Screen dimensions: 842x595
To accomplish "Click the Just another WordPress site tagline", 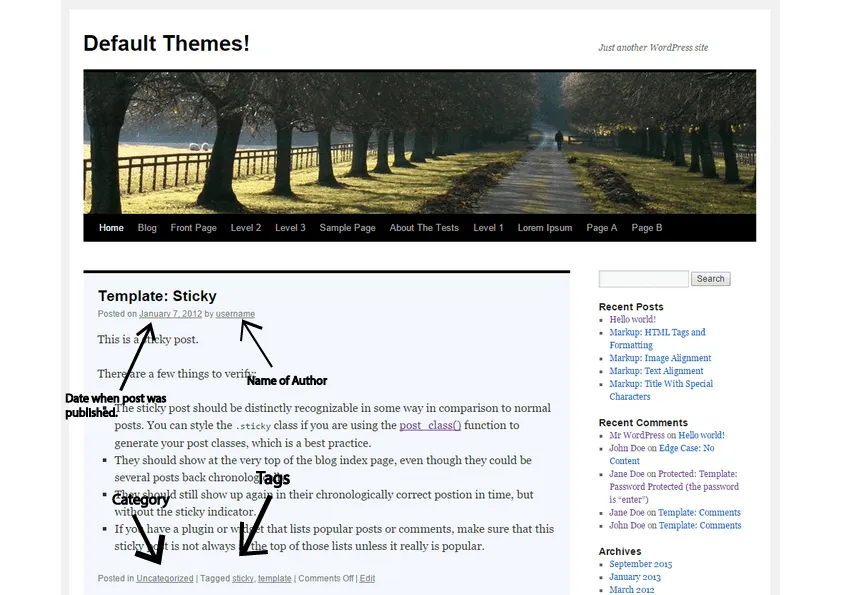I will pos(653,47).
